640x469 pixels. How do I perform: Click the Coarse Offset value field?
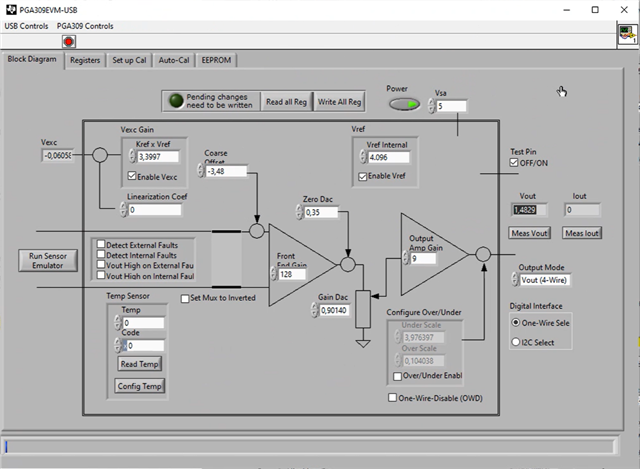coord(226,171)
